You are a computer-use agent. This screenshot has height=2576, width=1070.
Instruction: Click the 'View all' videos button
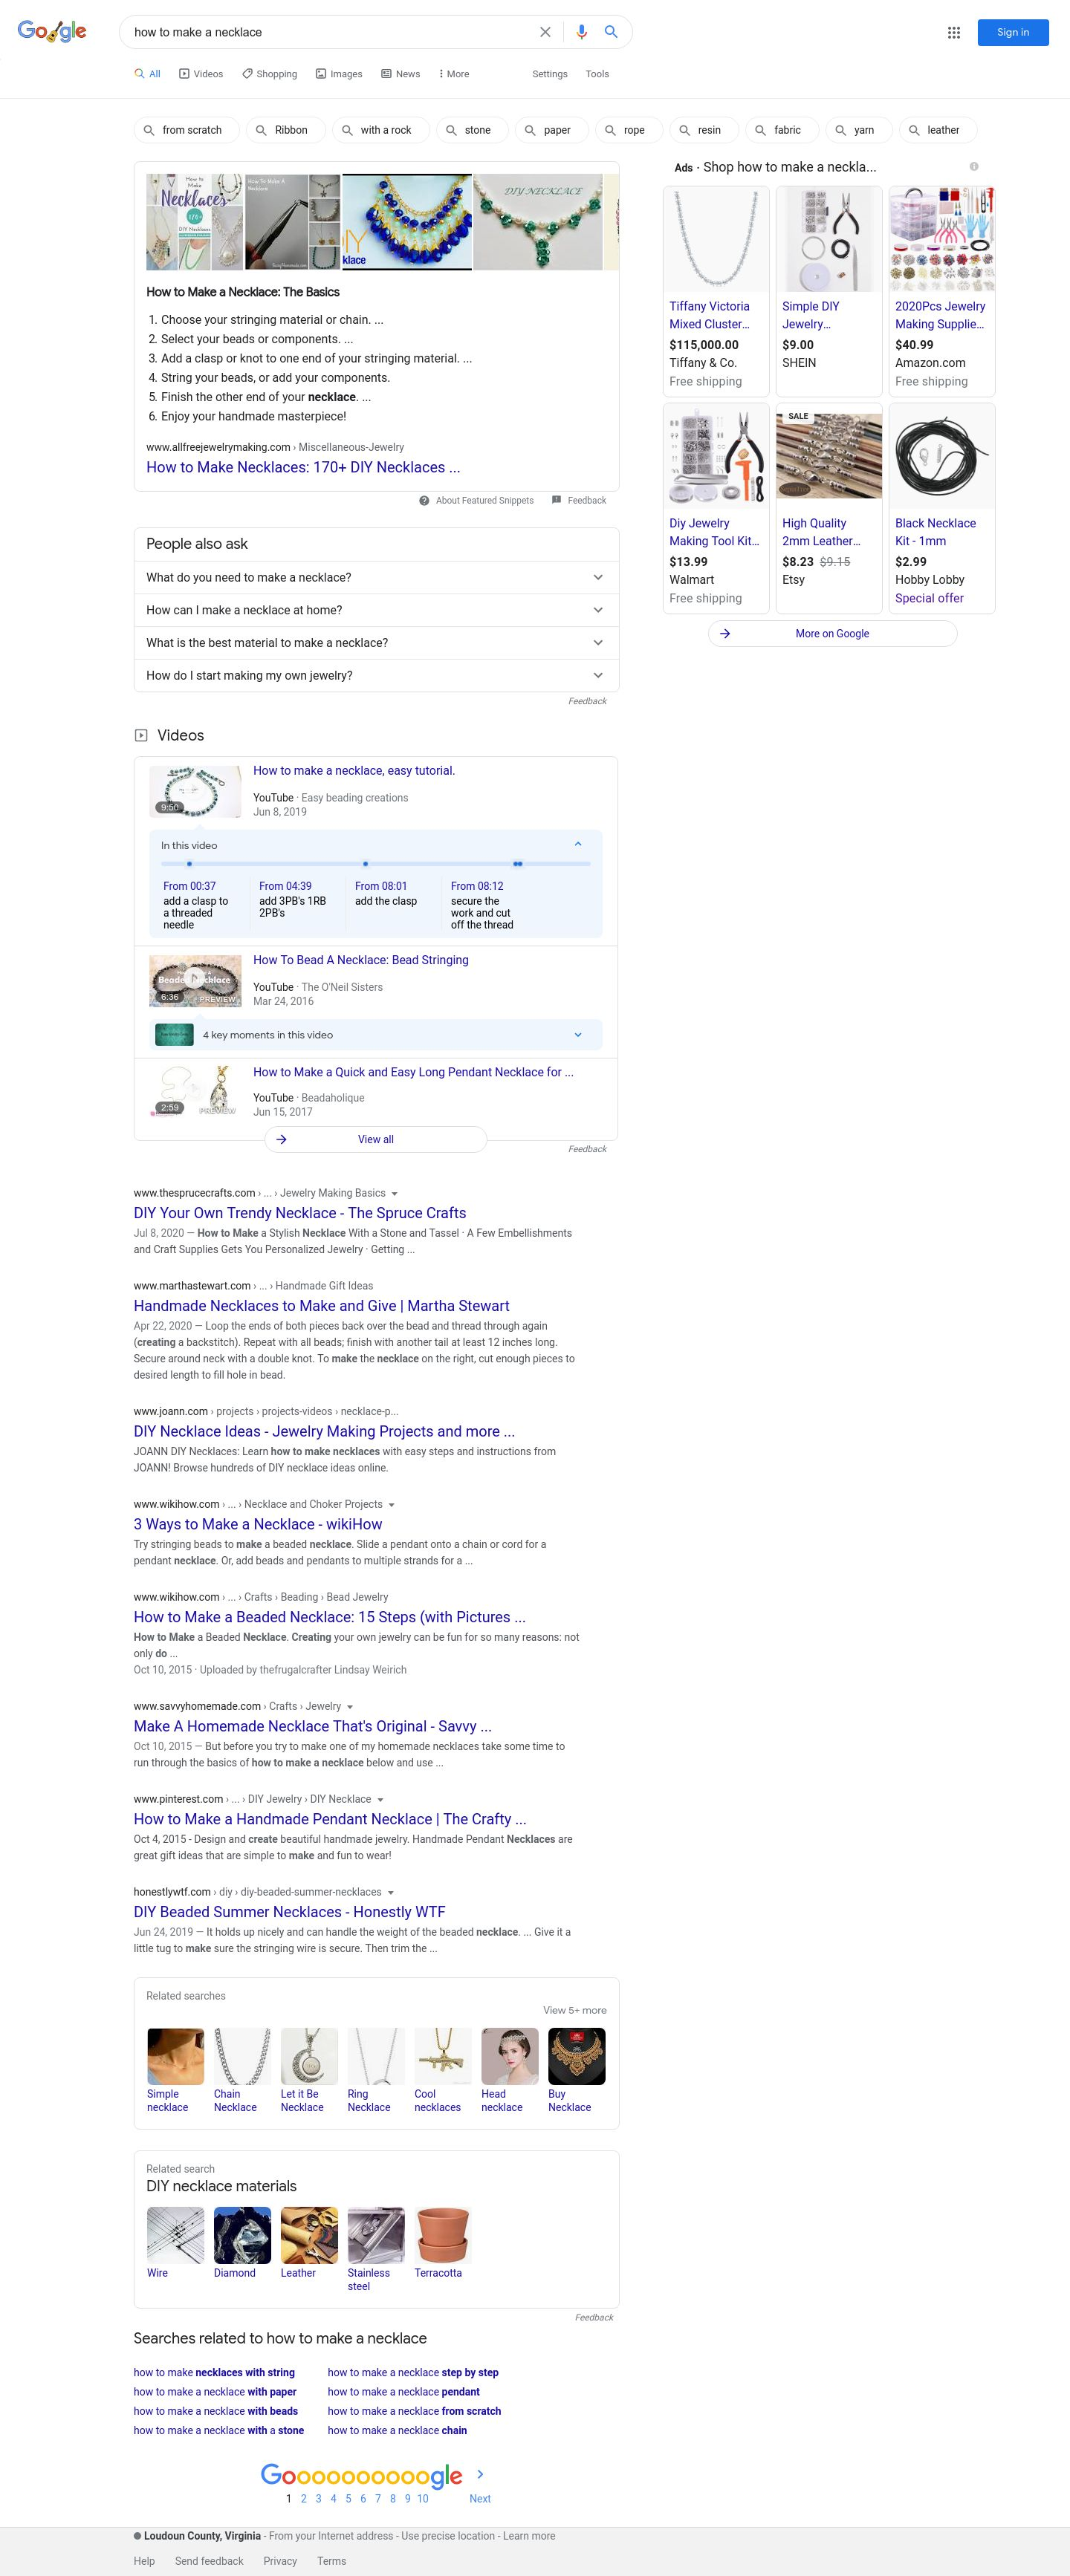(376, 1139)
